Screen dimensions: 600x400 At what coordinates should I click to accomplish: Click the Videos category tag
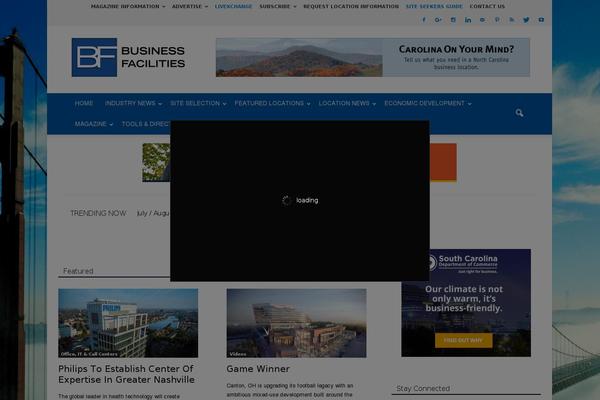tap(238, 354)
